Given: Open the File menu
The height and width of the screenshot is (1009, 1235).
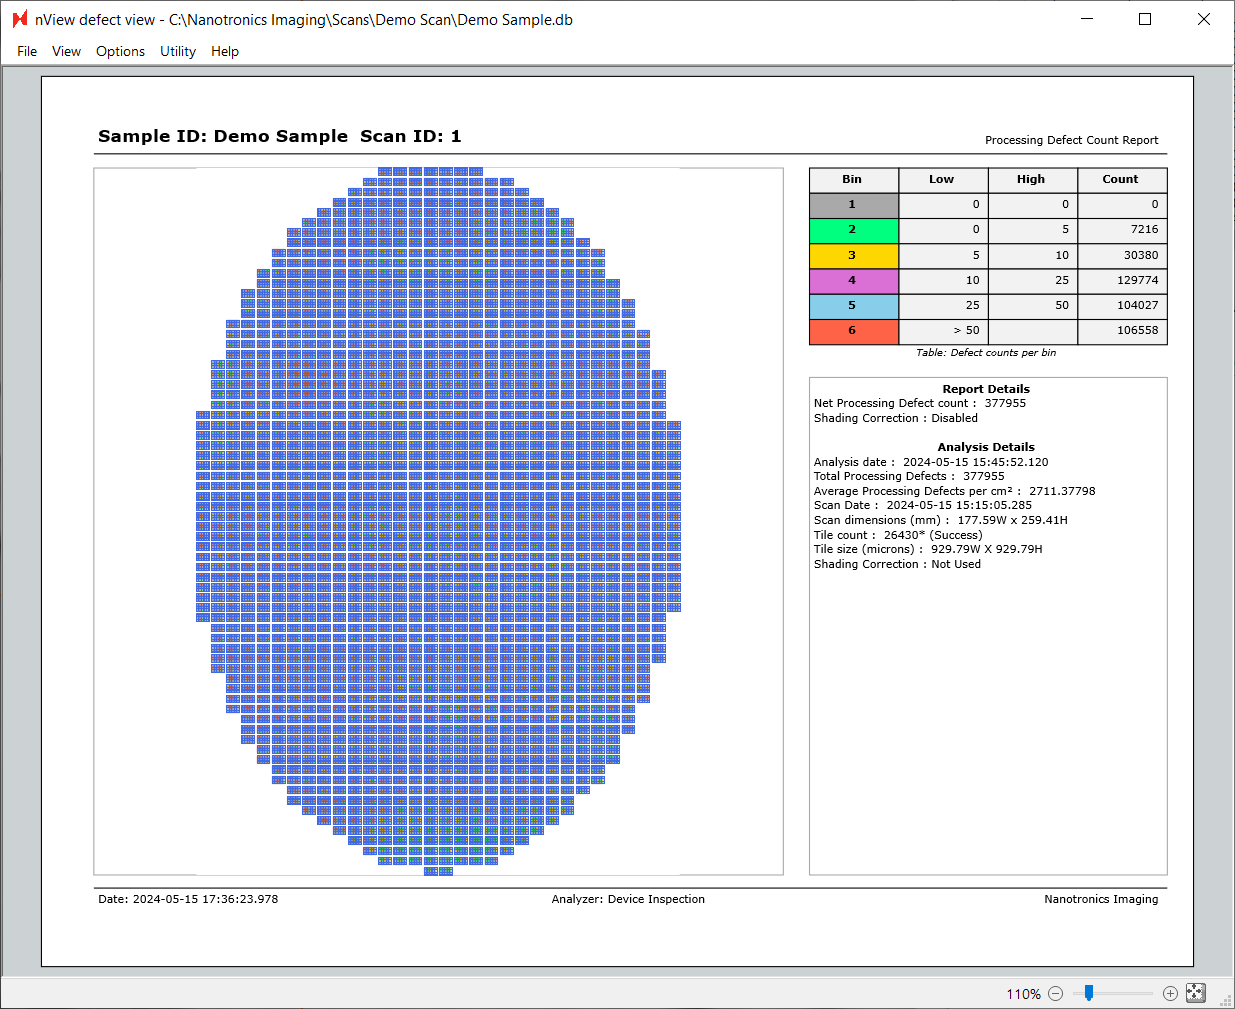Looking at the screenshot, I should click(x=27, y=52).
